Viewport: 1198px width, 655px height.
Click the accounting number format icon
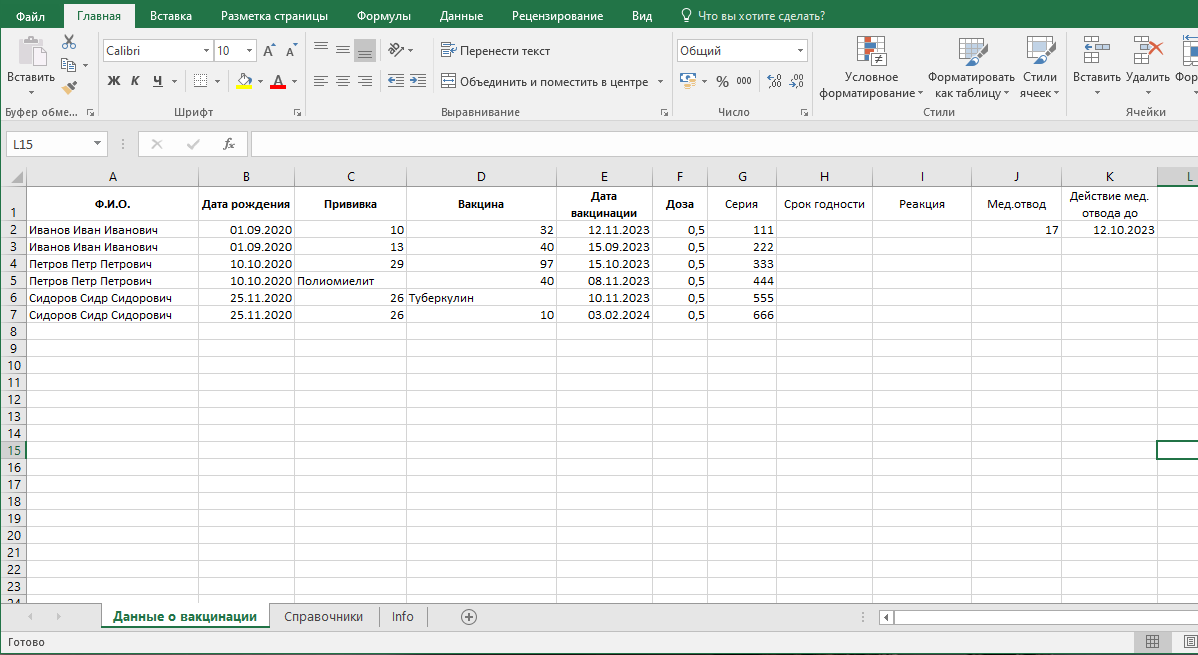[688, 81]
